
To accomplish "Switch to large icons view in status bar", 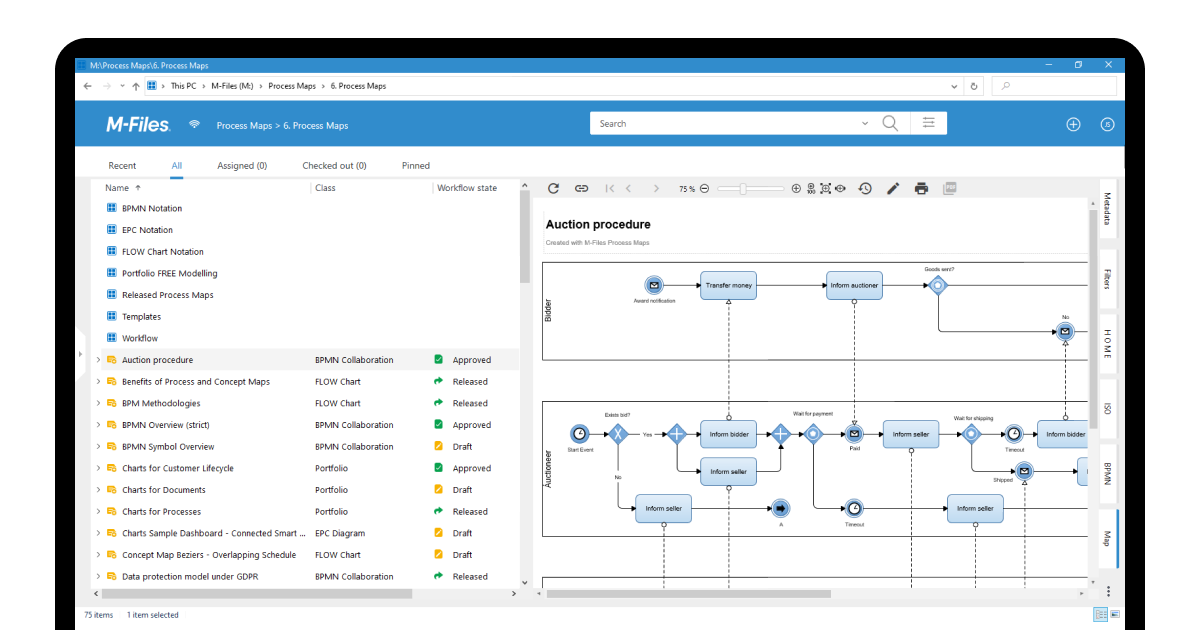I will [x=1115, y=614].
